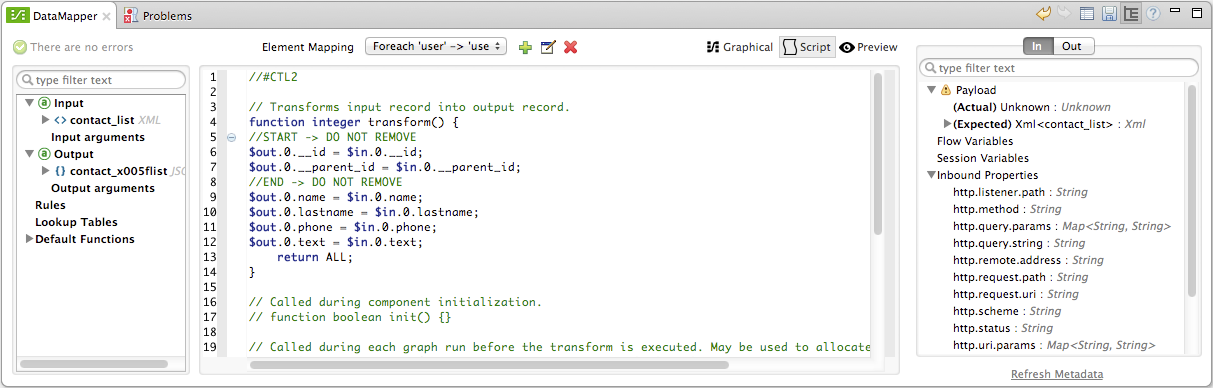Select Flow Variables in the metadata panel

click(x=975, y=141)
